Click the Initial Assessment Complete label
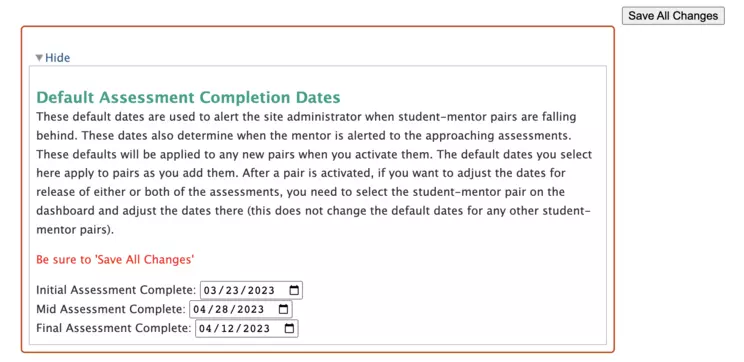This screenshot has width=744, height=362. tap(116, 290)
